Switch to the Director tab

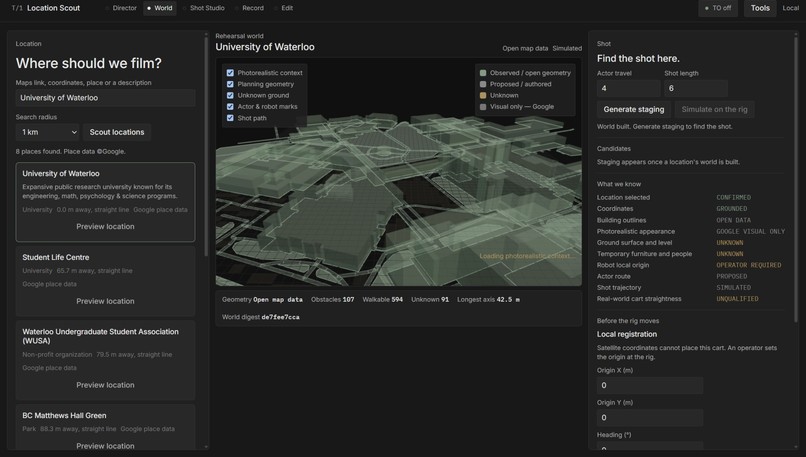pos(121,8)
